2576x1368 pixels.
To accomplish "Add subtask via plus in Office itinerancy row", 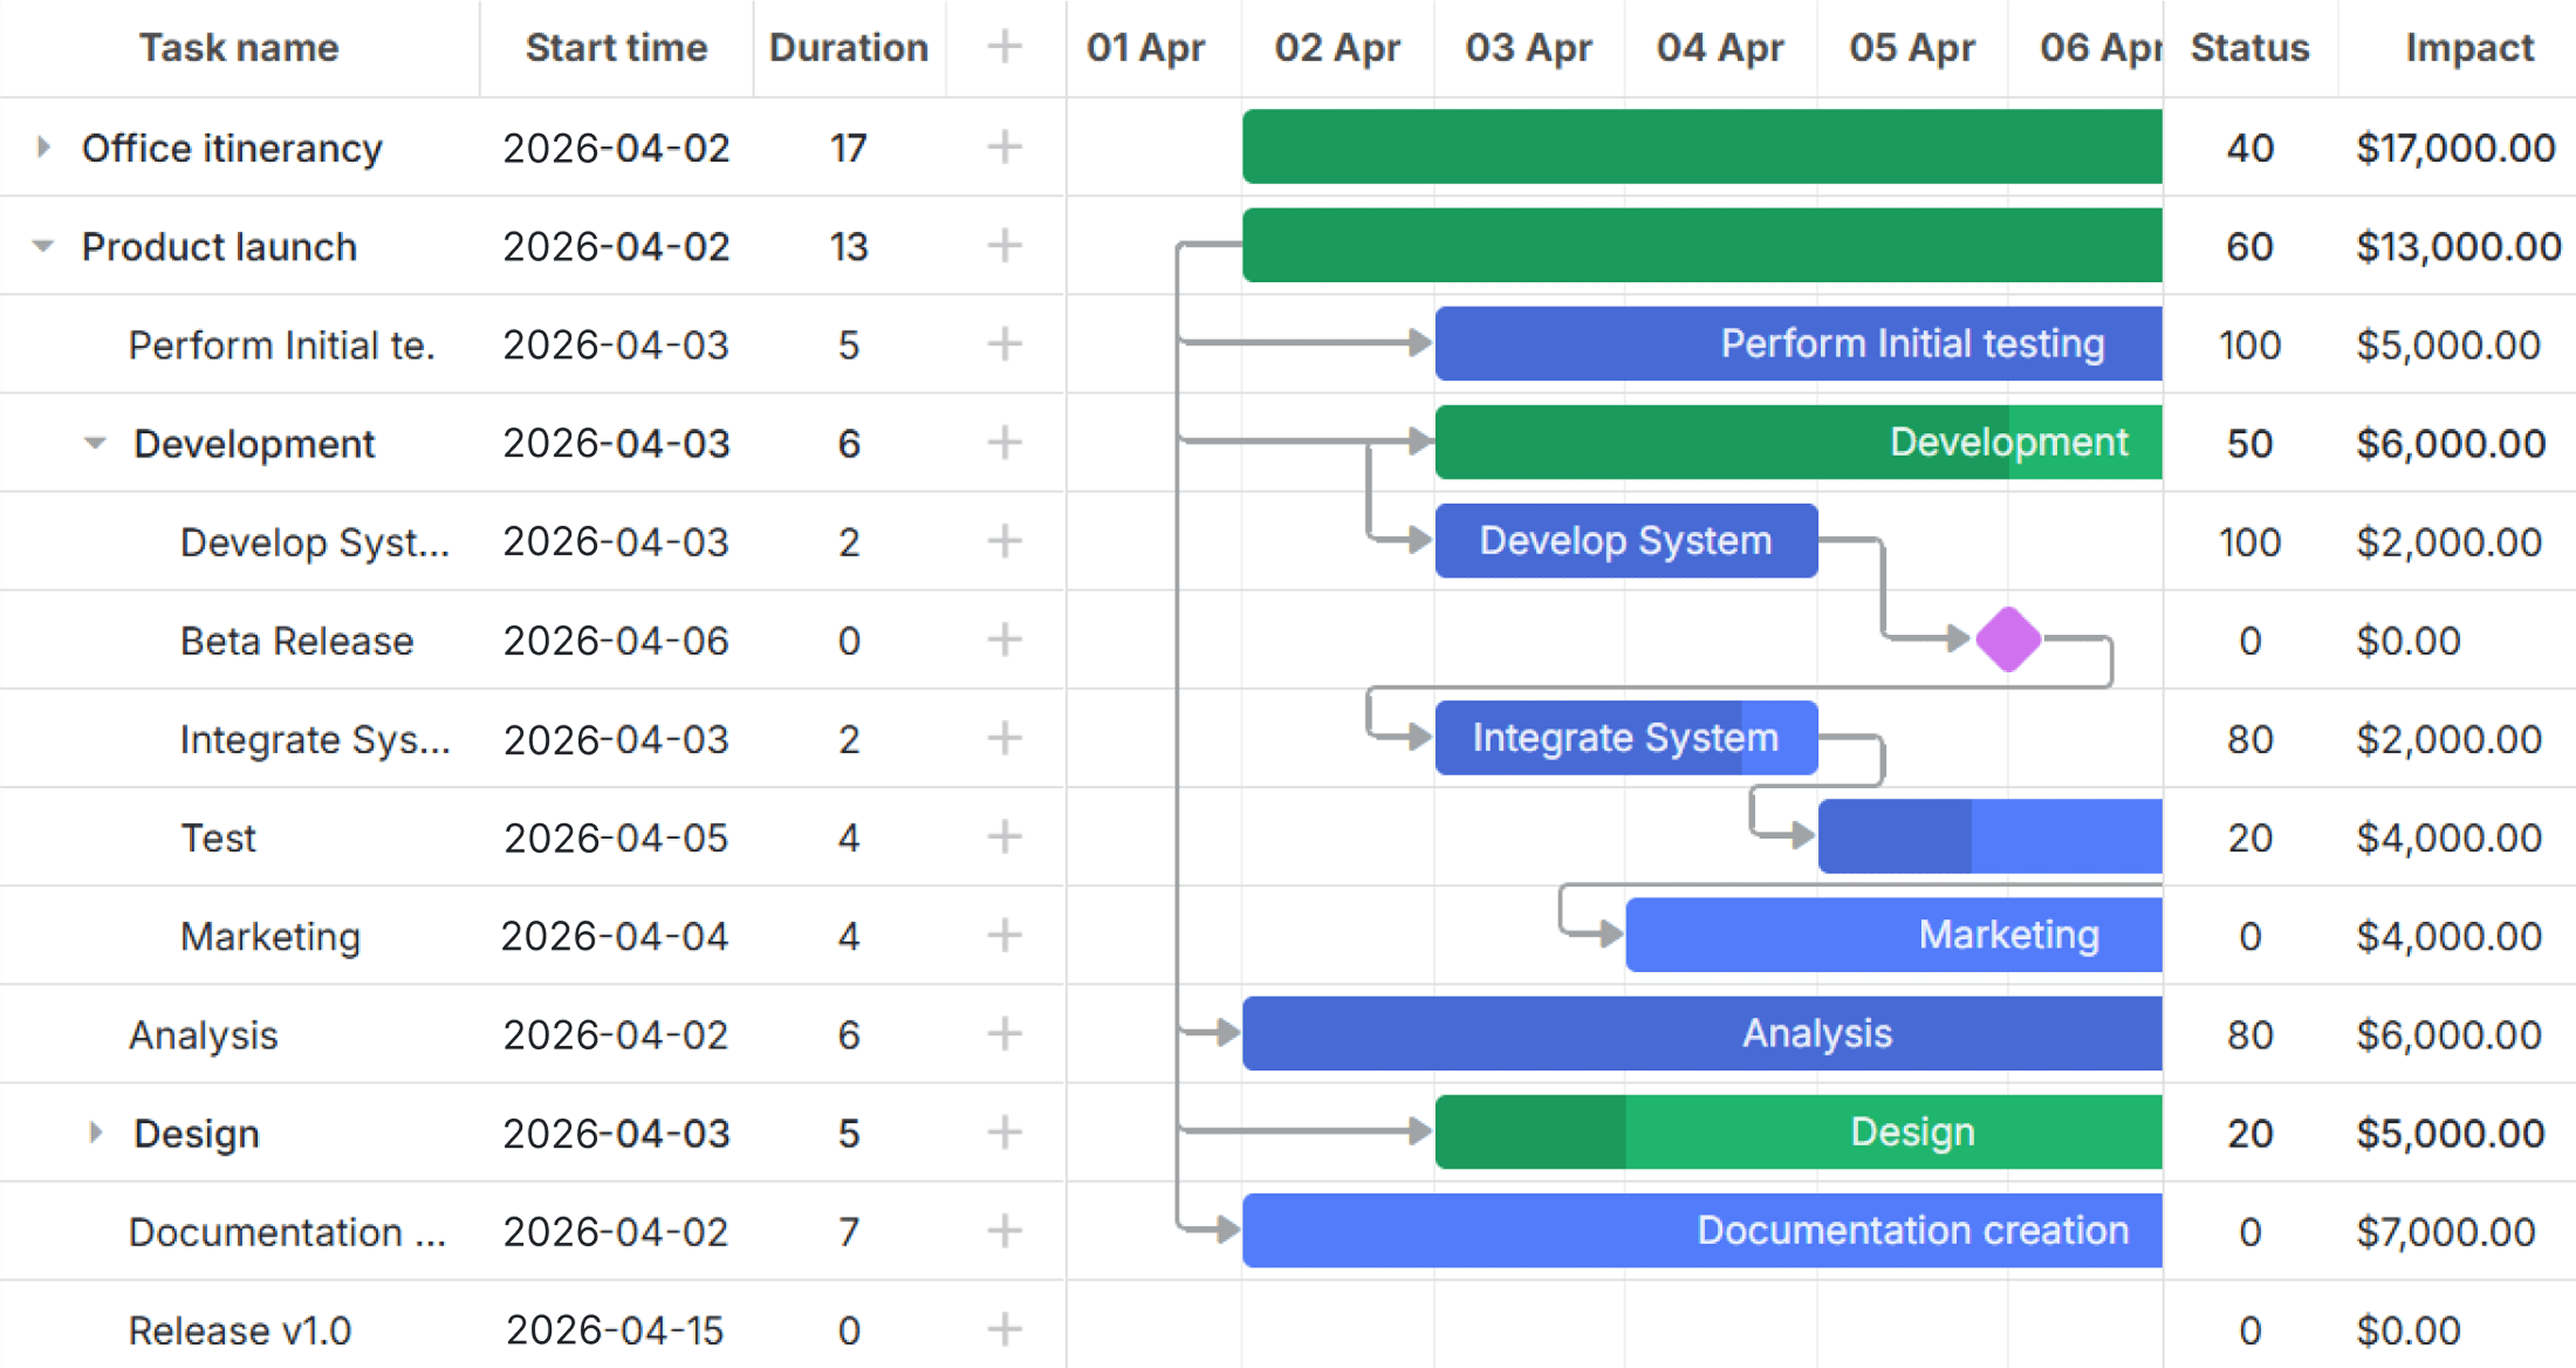I will tap(1004, 147).
